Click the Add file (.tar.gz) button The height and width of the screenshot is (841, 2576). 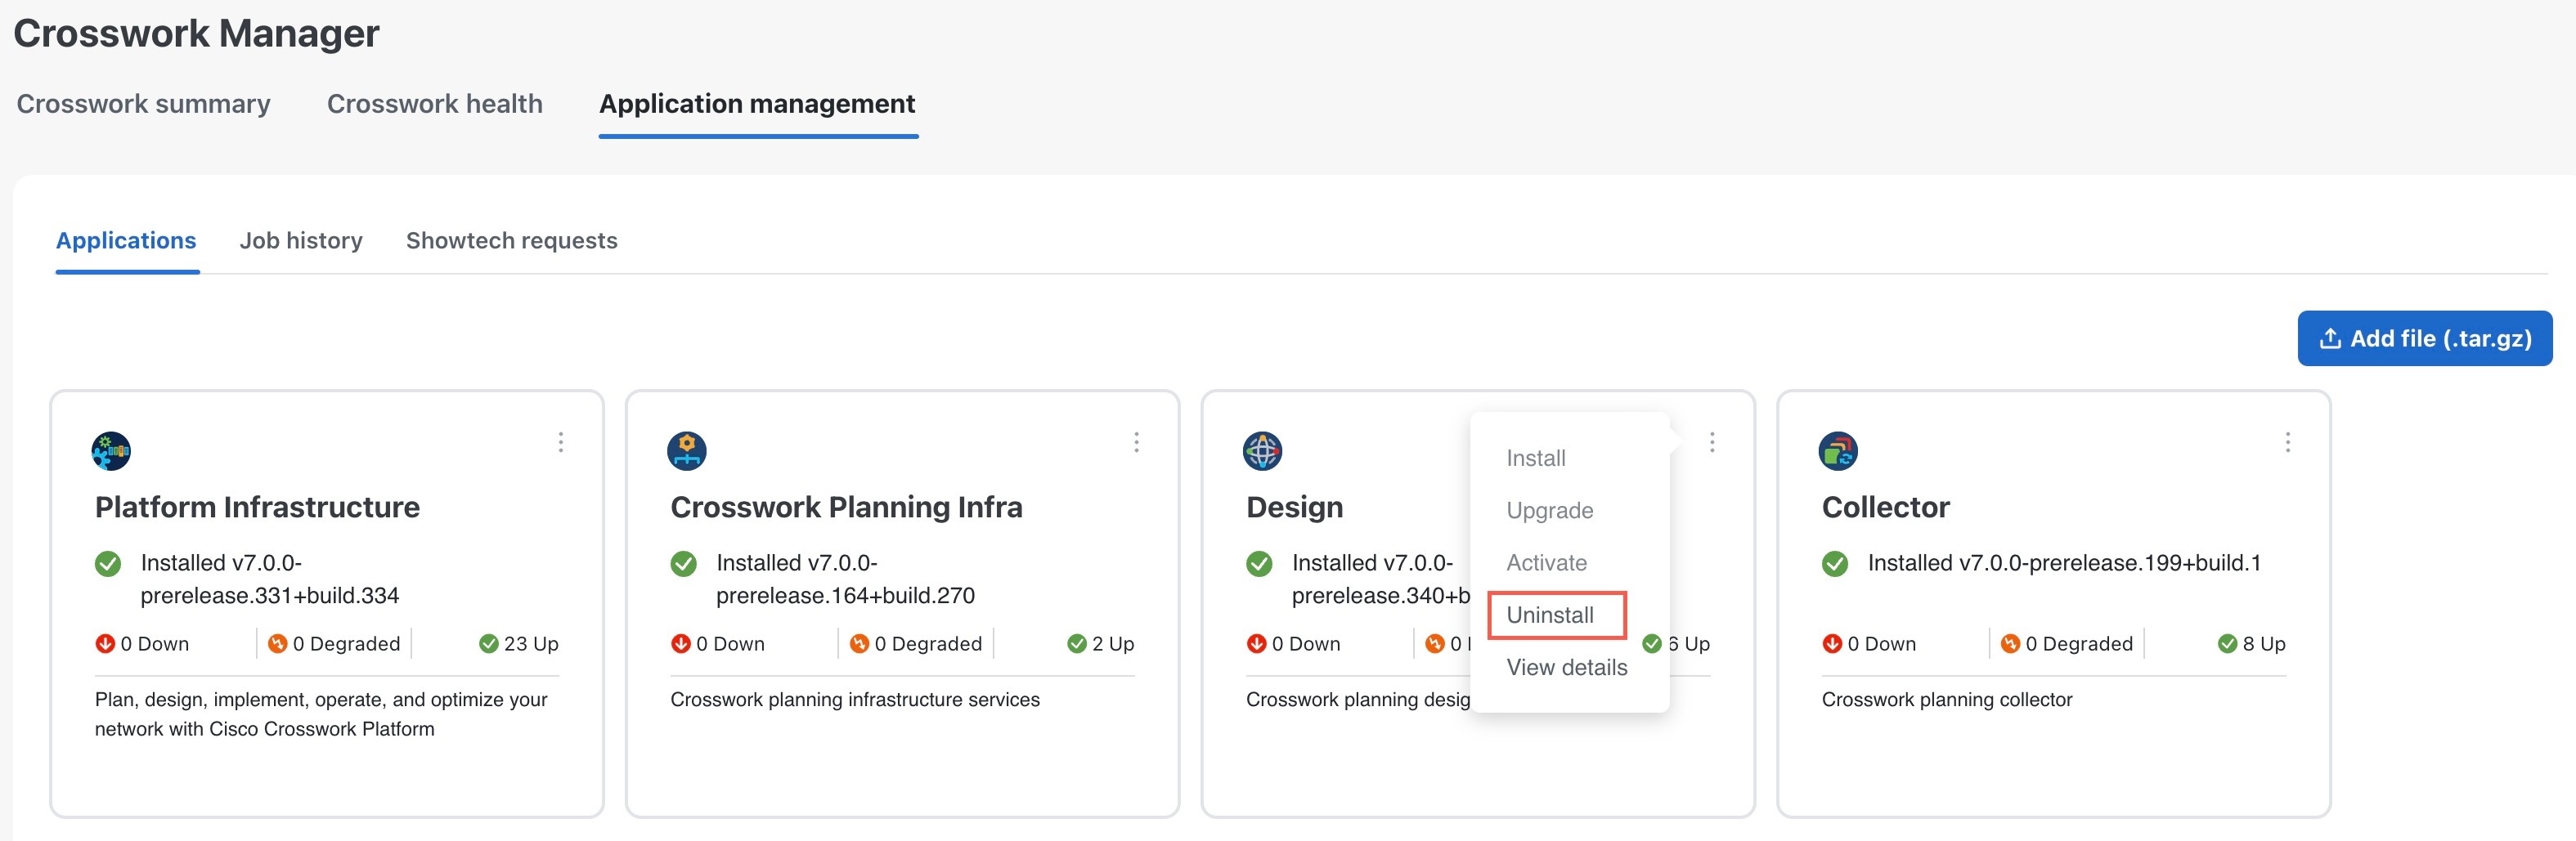[2424, 339]
